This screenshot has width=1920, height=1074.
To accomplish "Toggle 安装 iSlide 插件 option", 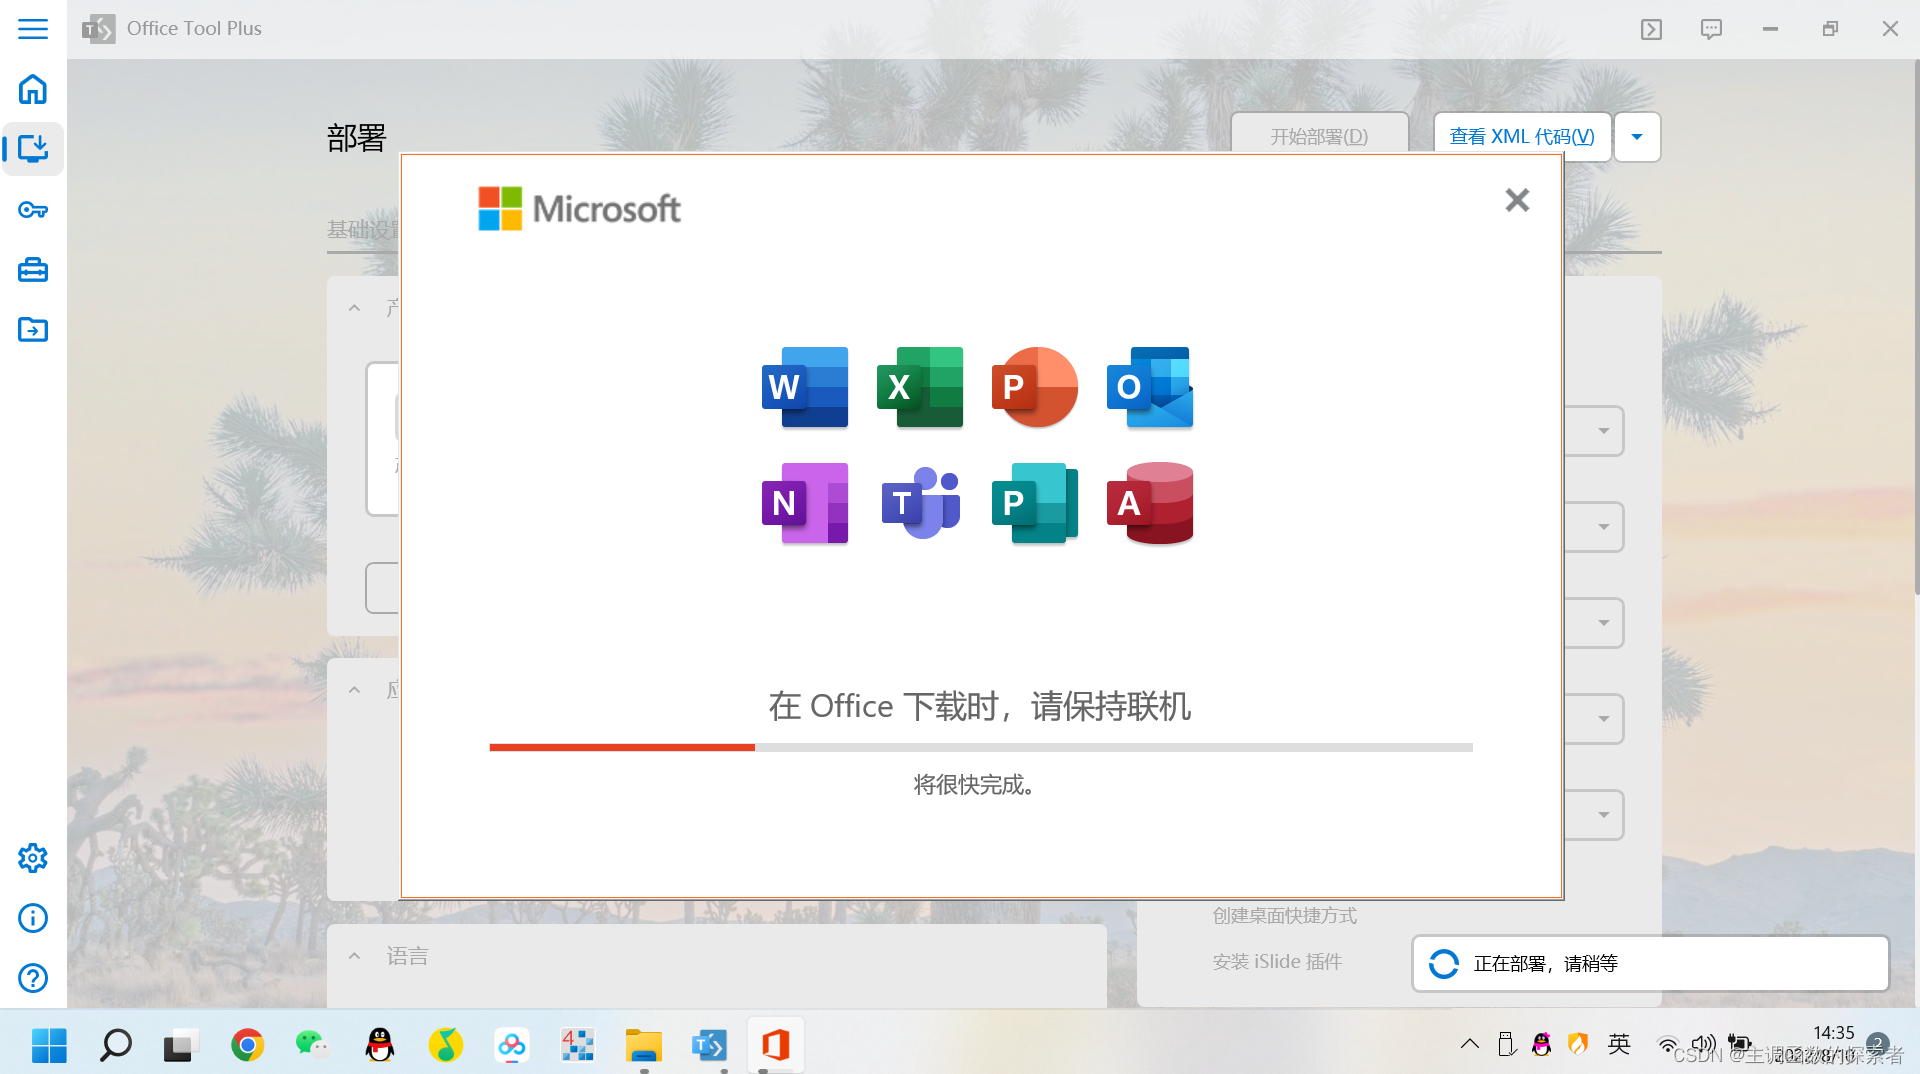I will pyautogui.click(x=1276, y=961).
